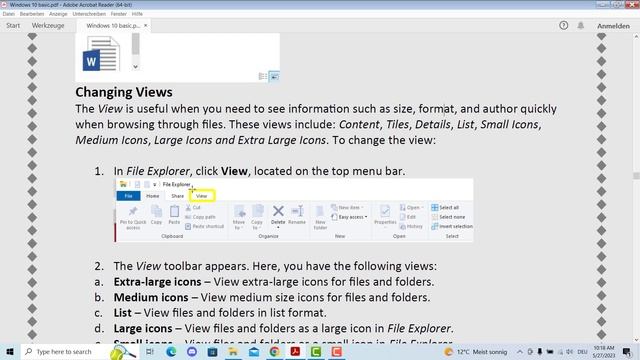
Task: Expand the hidden system tray icons chevron
Action: 520,351
